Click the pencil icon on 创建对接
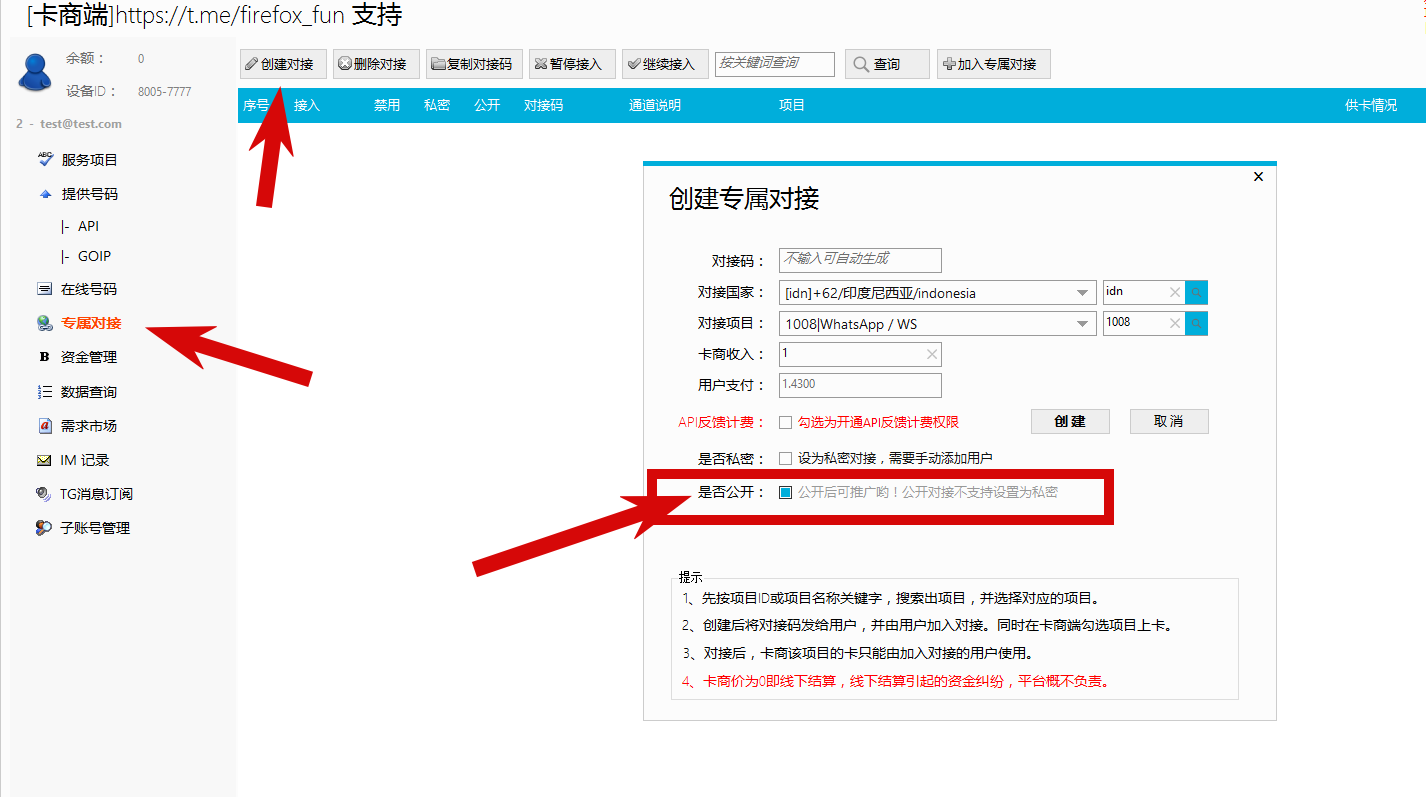Viewport: 1426px width, 797px height. 251,64
